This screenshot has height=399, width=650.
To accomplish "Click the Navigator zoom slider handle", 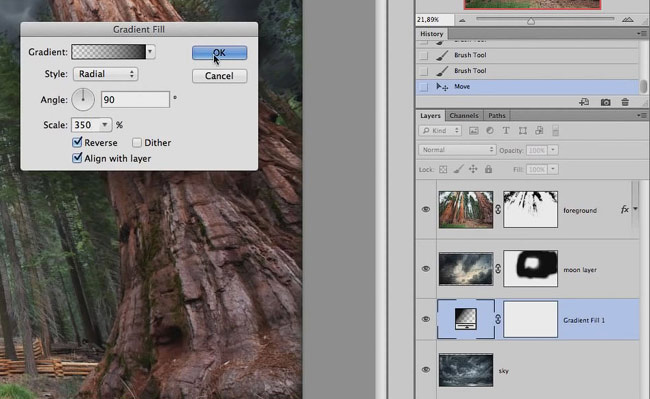I will pyautogui.click(x=531, y=21).
